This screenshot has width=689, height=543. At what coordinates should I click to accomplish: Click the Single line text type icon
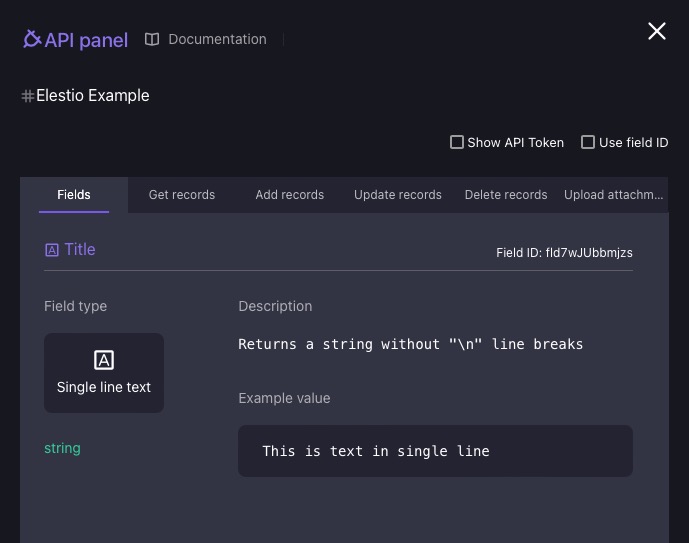point(104,360)
